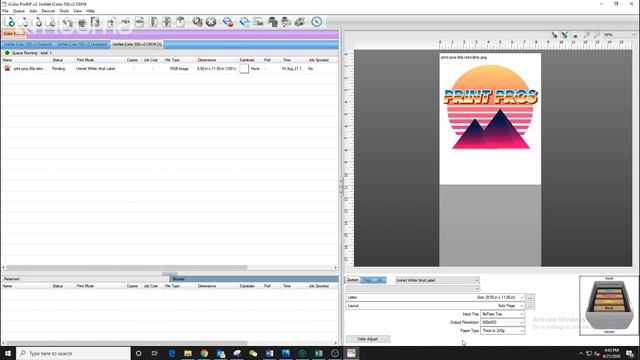Click the Substrate color swatch in the job row
Viewport: 640px width, 360px height.
click(x=244, y=69)
